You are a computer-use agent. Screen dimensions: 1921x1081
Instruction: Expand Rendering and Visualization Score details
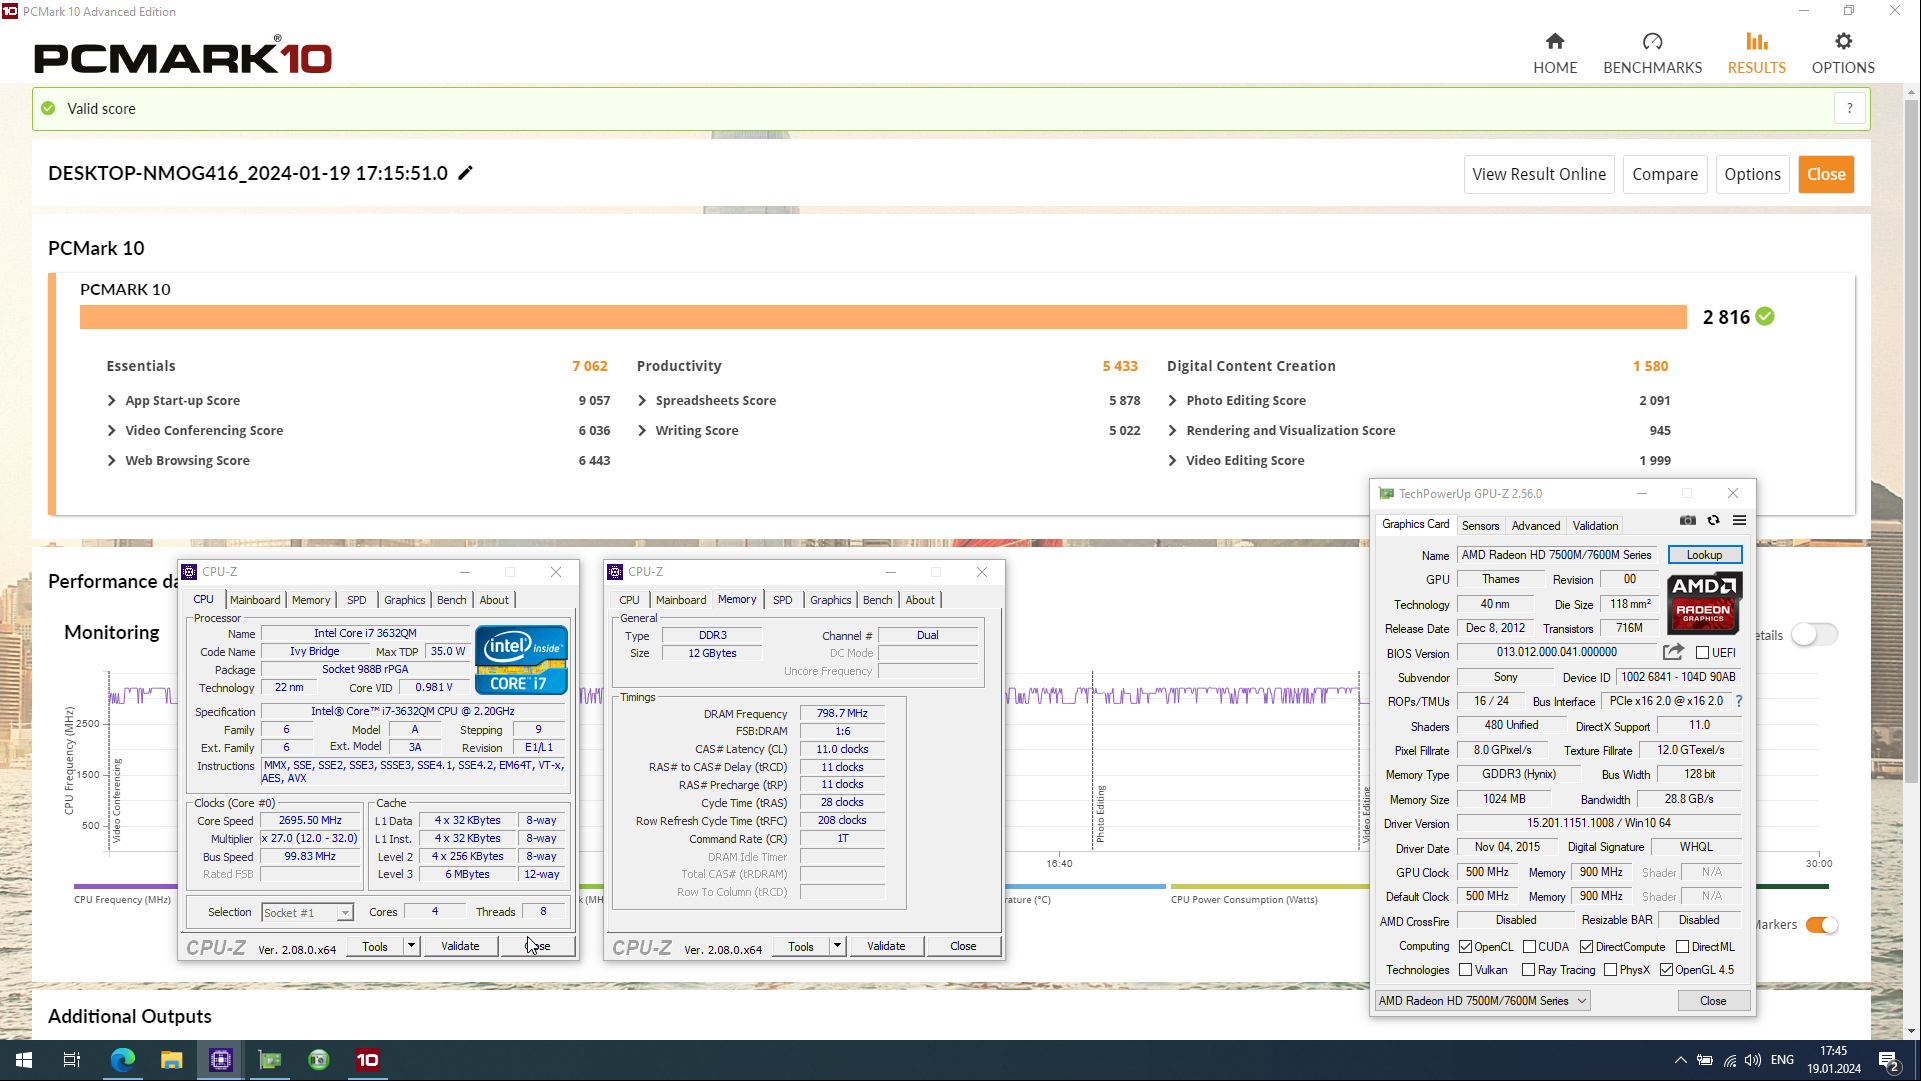(x=1173, y=431)
